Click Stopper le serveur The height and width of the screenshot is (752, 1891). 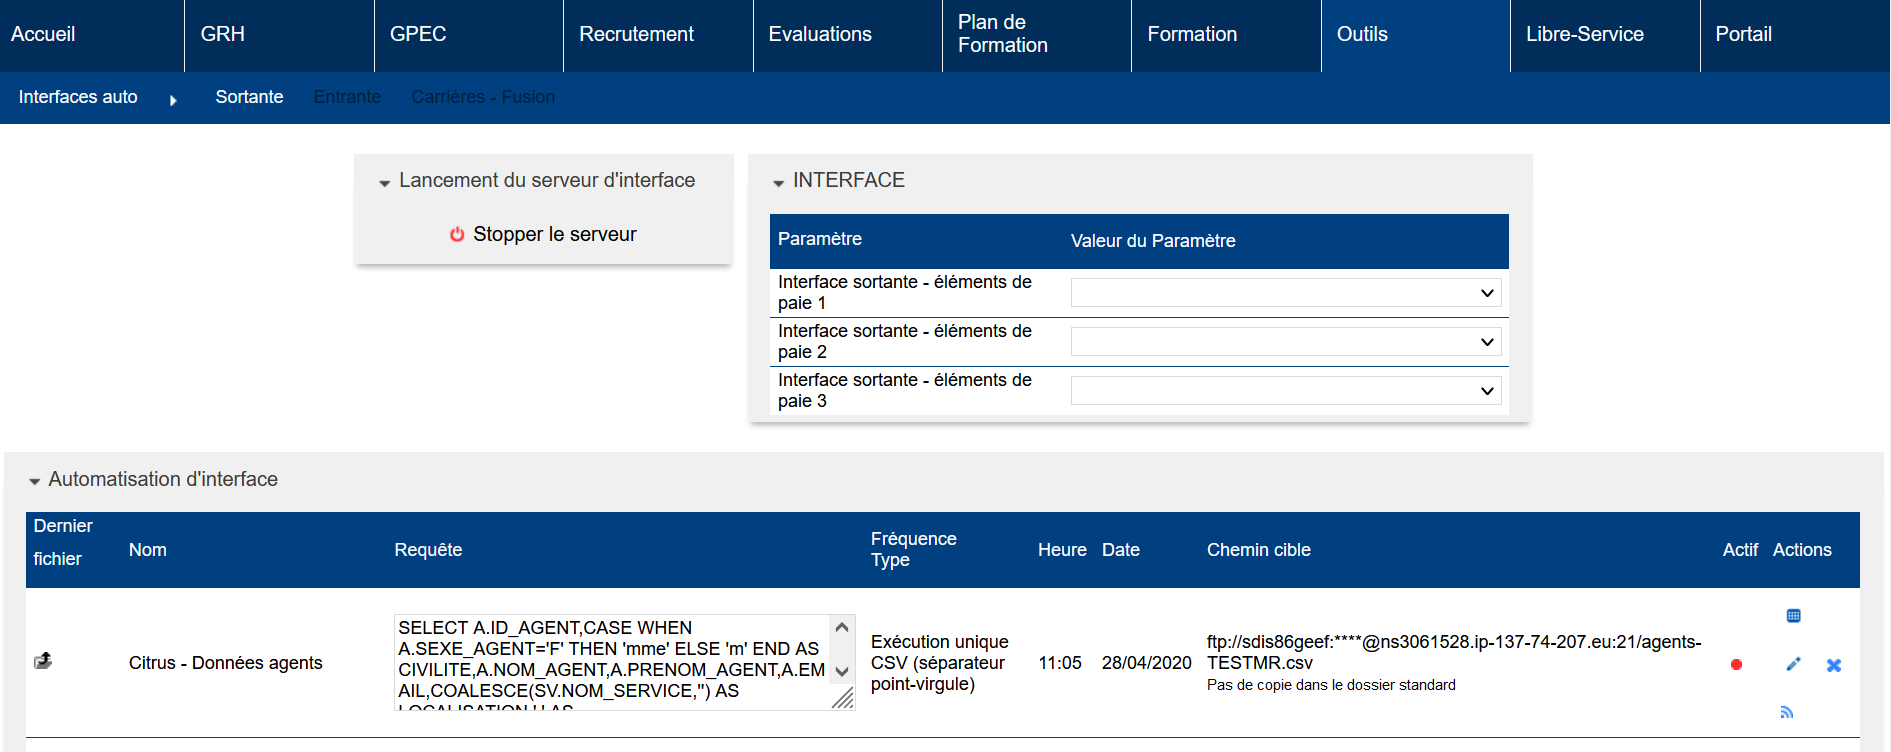click(x=554, y=234)
